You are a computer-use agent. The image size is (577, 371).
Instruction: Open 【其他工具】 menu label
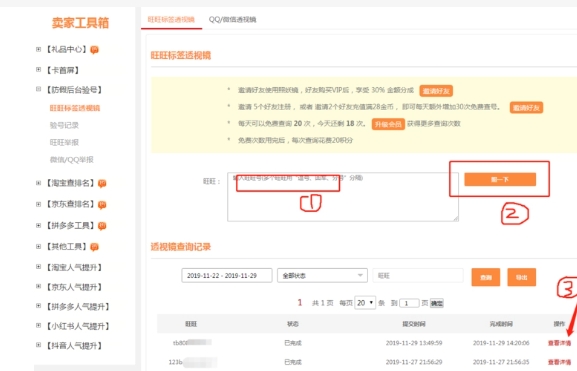point(66,247)
